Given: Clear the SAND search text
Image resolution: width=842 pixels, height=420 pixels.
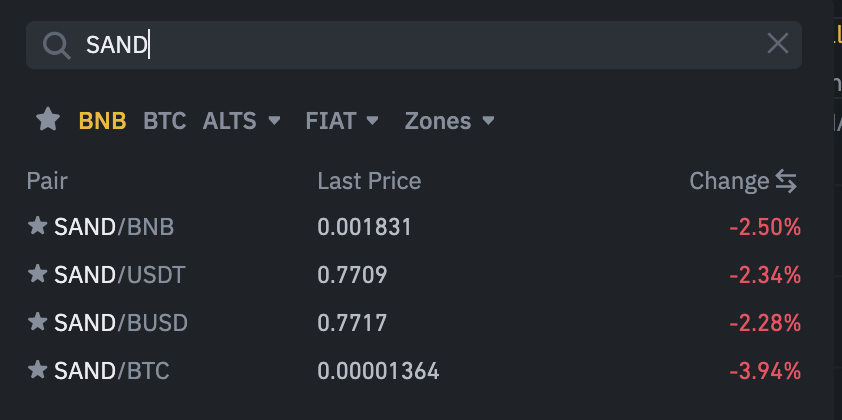Looking at the screenshot, I should point(777,43).
